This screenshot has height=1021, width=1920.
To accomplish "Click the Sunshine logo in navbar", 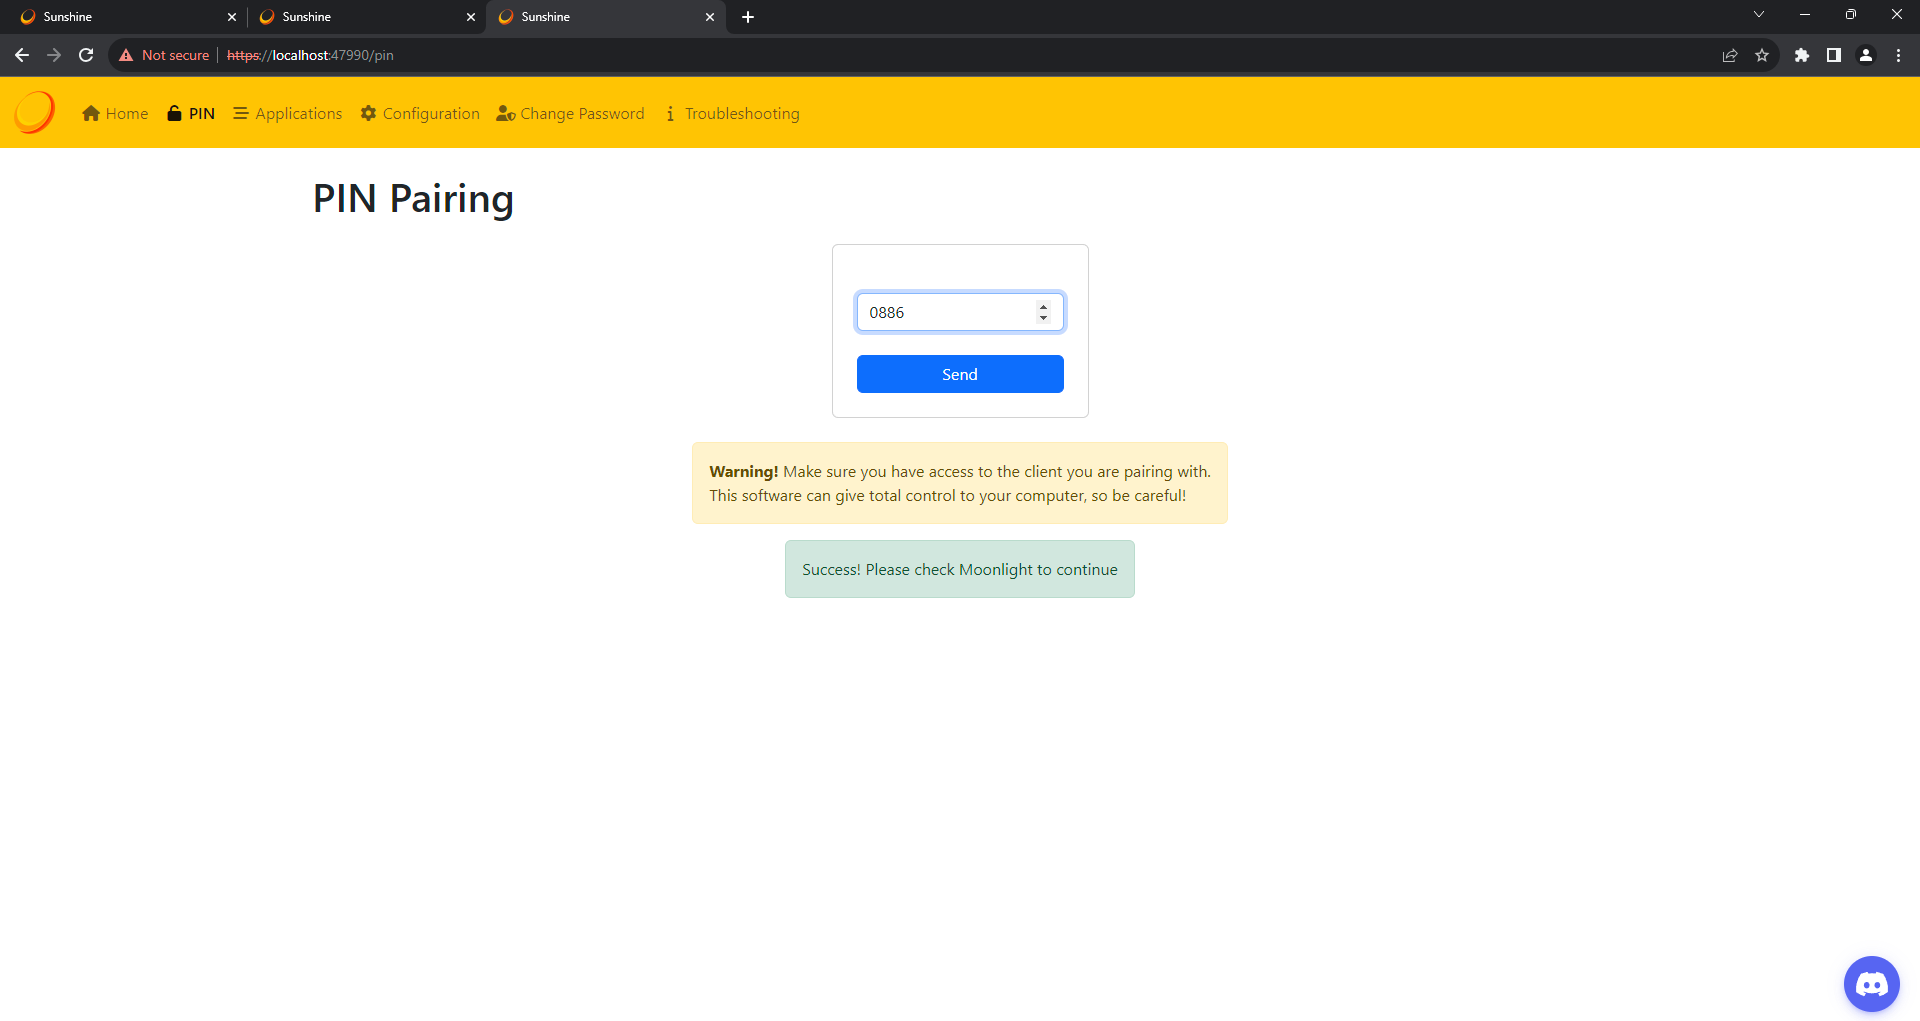I will click(35, 112).
